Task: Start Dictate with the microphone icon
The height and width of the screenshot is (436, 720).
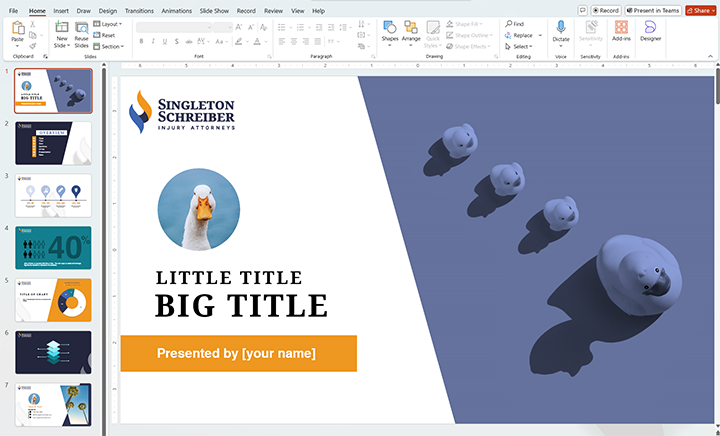Action: [x=561, y=27]
